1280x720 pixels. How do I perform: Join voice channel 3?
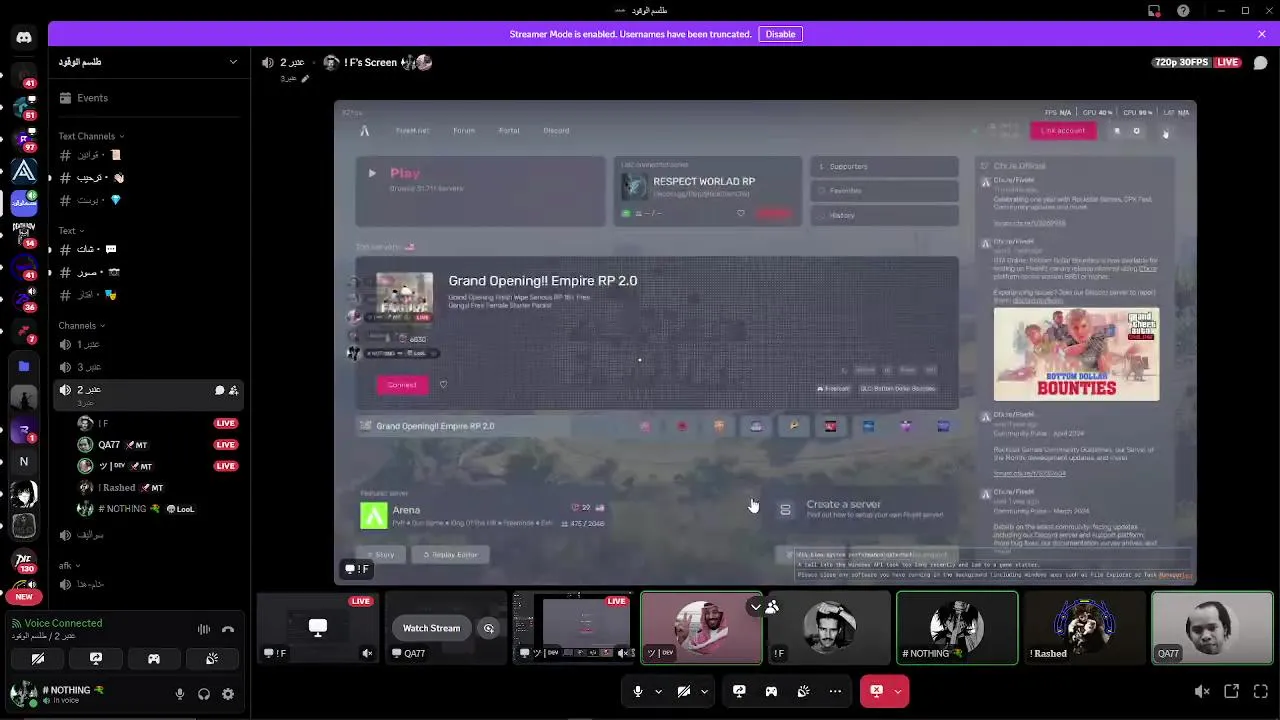(x=148, y=367)
